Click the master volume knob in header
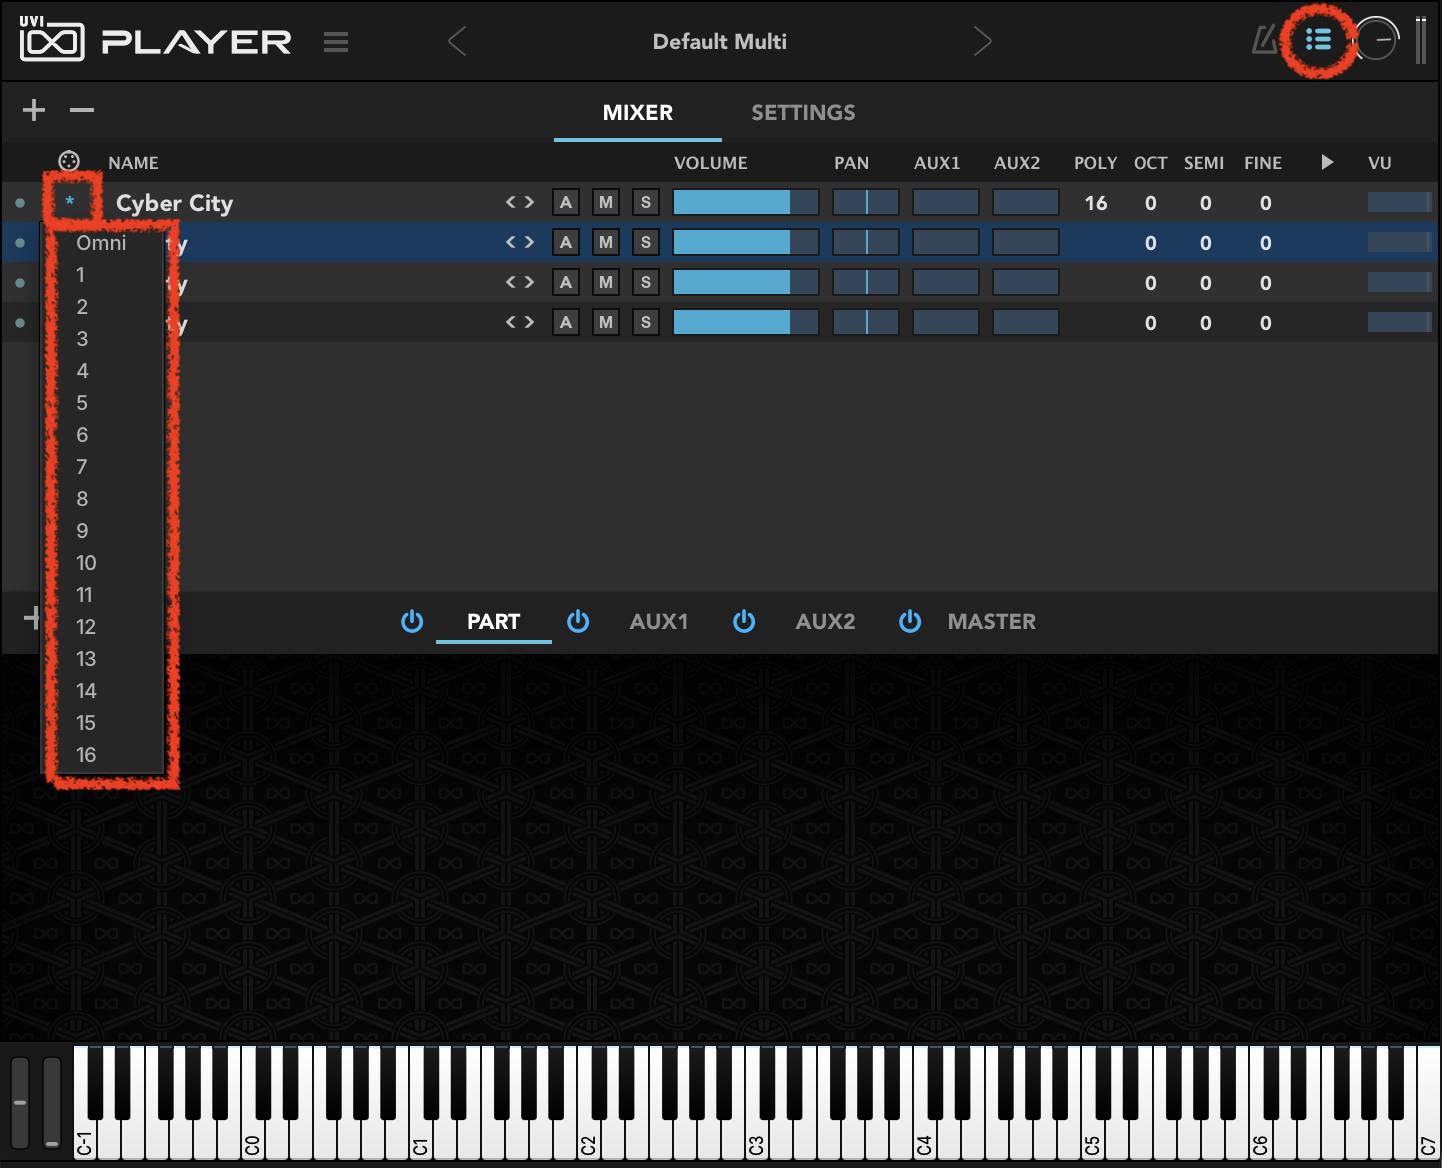The height and width of the screenshot is (1168, 1442). (1377, 40)
